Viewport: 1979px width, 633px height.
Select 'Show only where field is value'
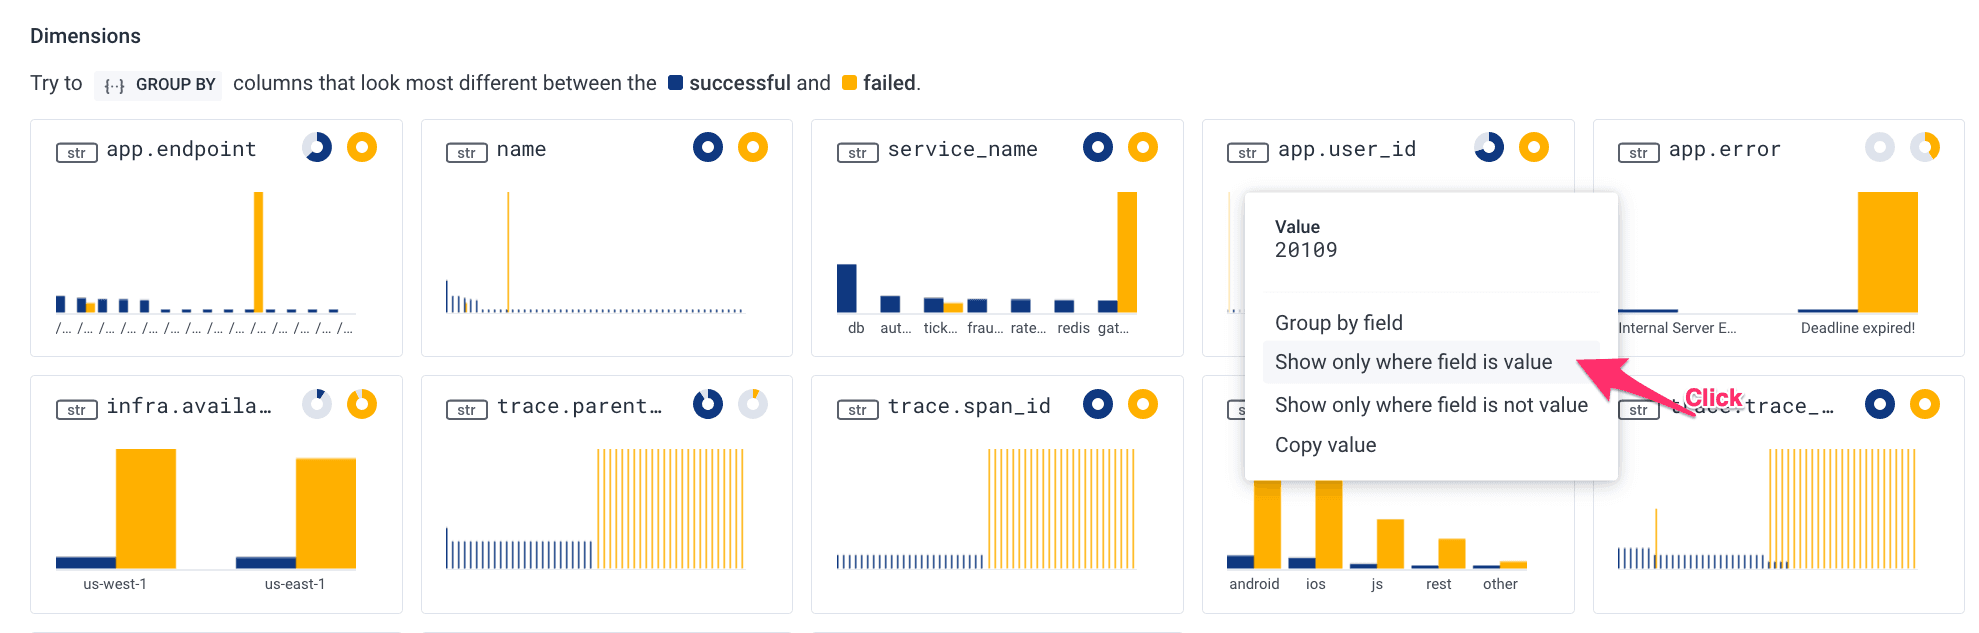point(1413,362)
